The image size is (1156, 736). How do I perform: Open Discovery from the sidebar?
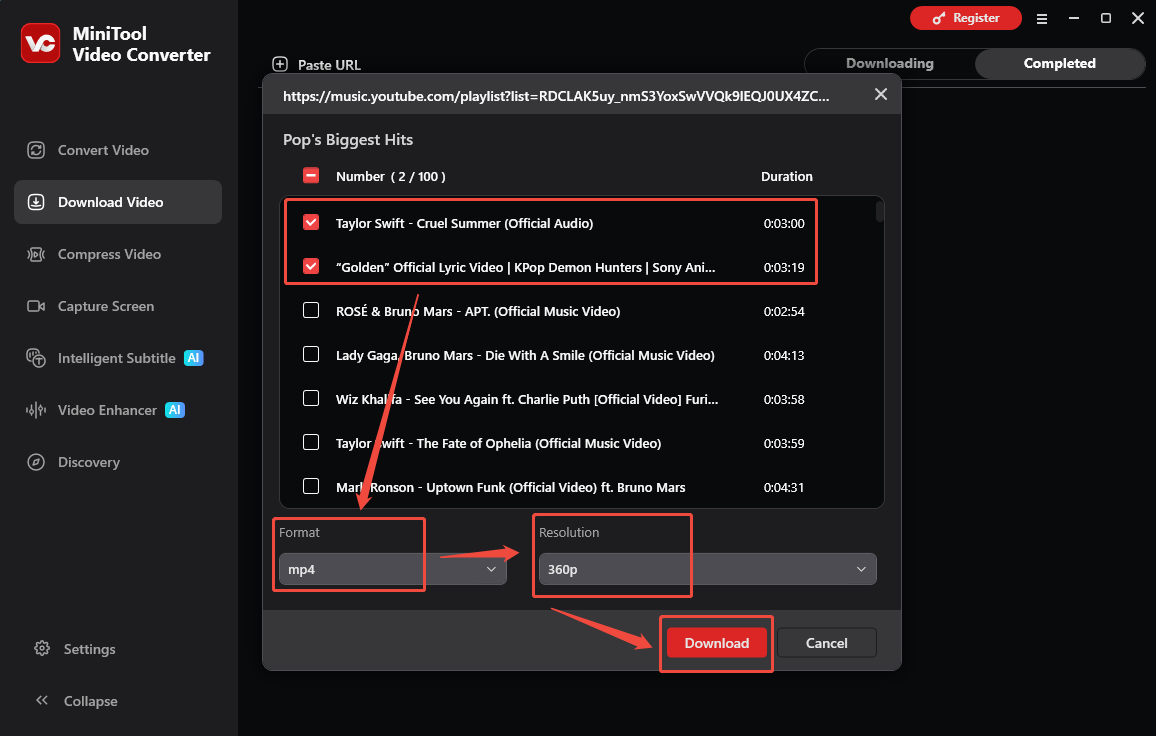point(118,462)
